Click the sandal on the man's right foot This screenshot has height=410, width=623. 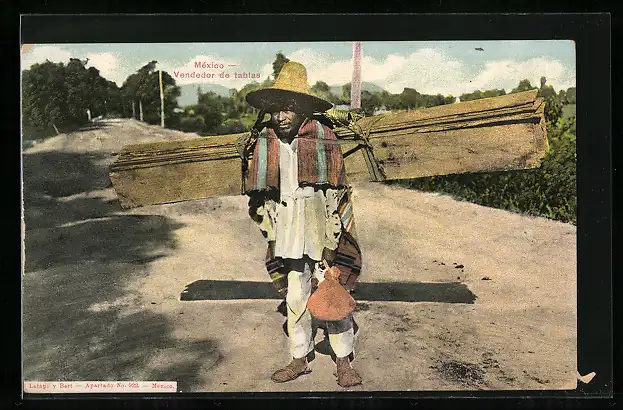pyautogui.click(x=291, y=370)
